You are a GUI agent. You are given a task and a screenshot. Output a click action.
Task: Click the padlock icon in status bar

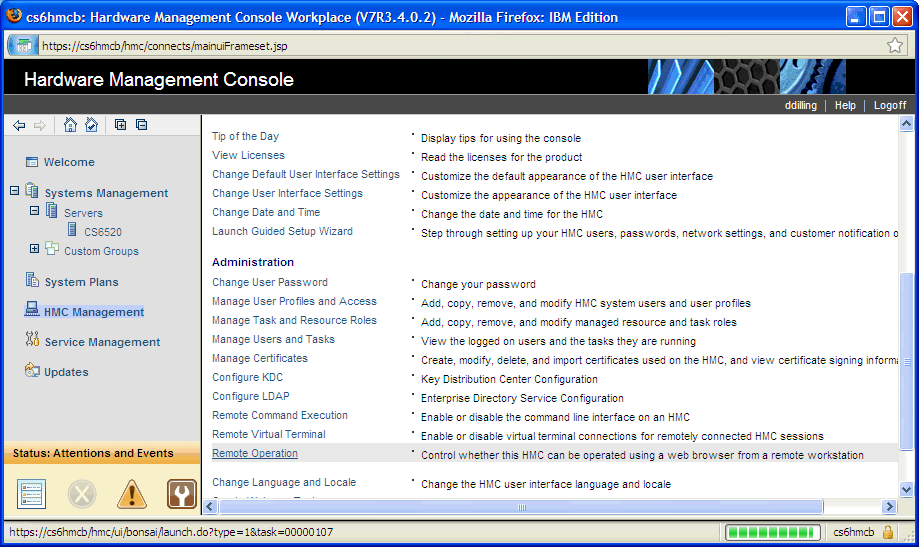pos(888,532)
